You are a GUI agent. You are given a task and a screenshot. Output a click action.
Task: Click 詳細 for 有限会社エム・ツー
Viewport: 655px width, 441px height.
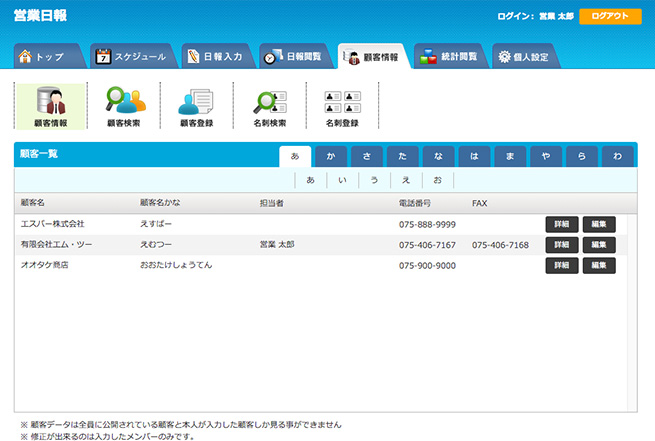pos(562,245)
